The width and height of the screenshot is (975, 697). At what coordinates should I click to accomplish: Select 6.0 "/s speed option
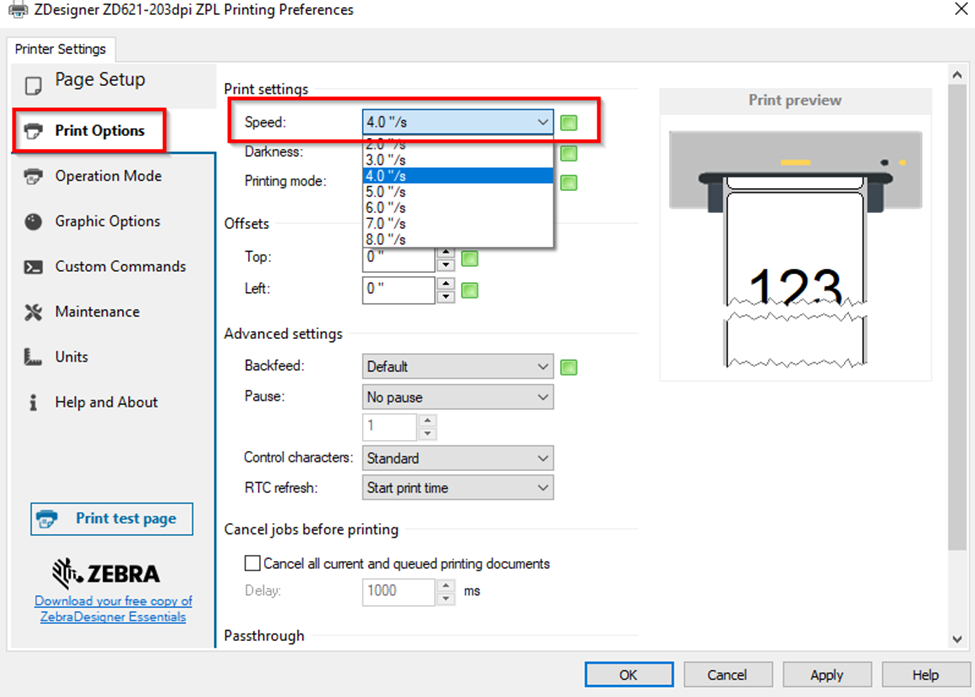[458, 208]
